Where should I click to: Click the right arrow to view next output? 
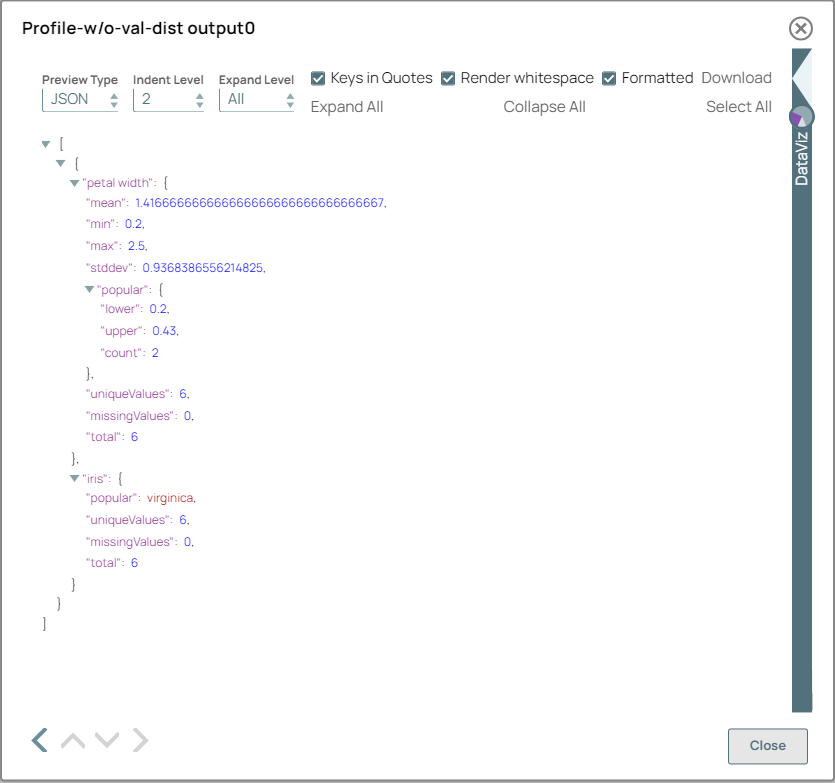pyautogui.click(x=140, y=740)
